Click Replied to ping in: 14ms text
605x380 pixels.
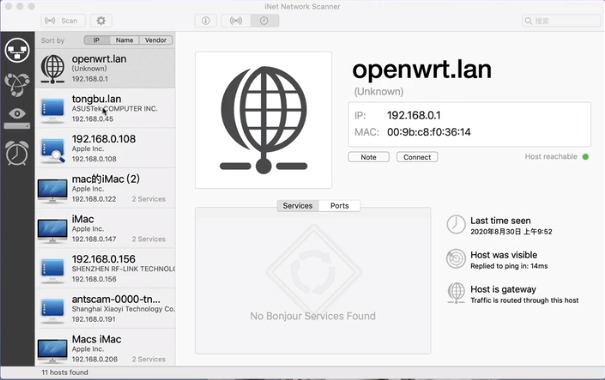pyautogui.click(x=509, y=266)
